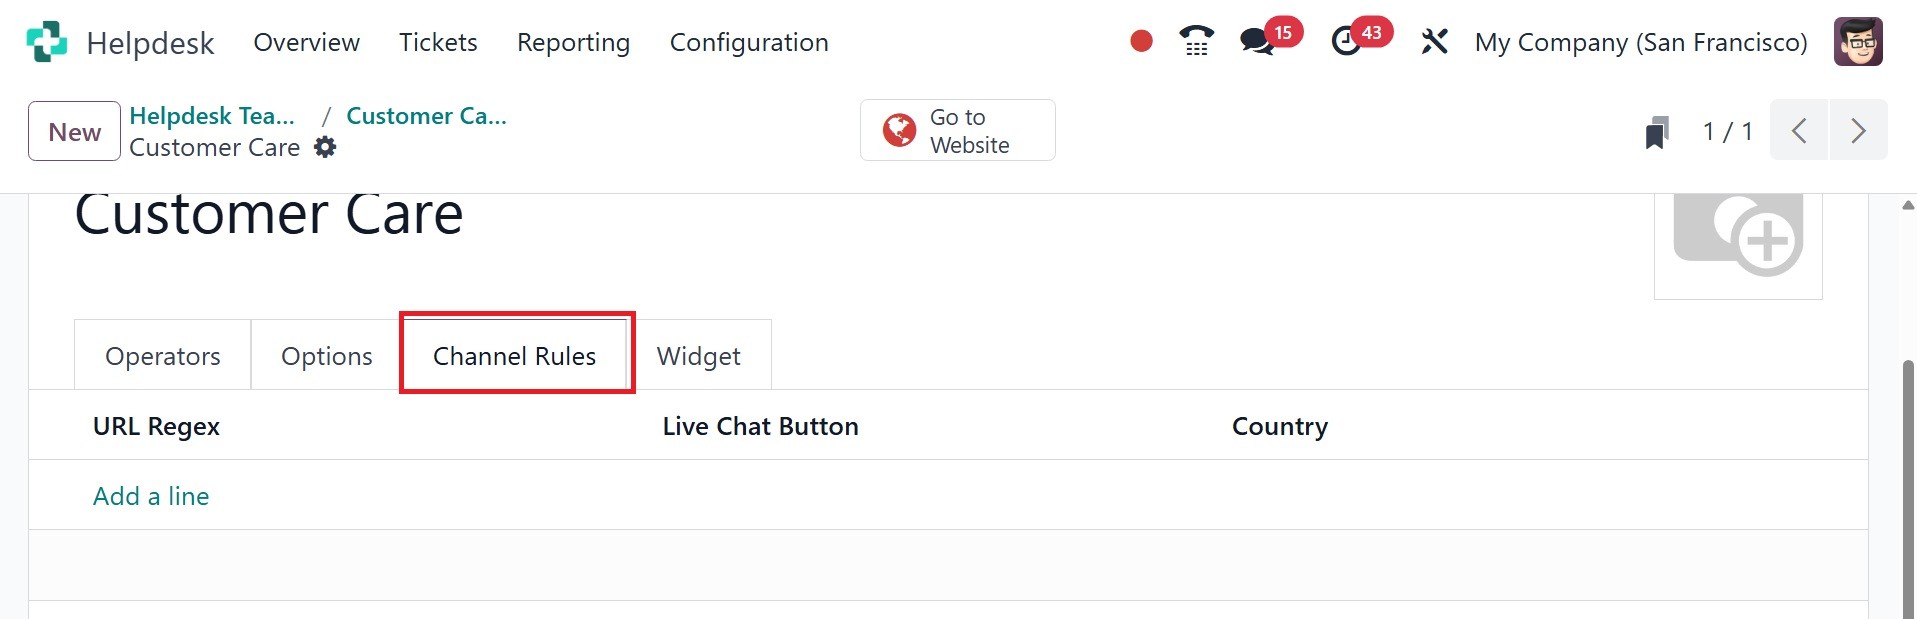The image size is (1917, 619).
Task: Click the Helpdesk app logo icon
Action: pyautogui.click(x=46, y=42)
